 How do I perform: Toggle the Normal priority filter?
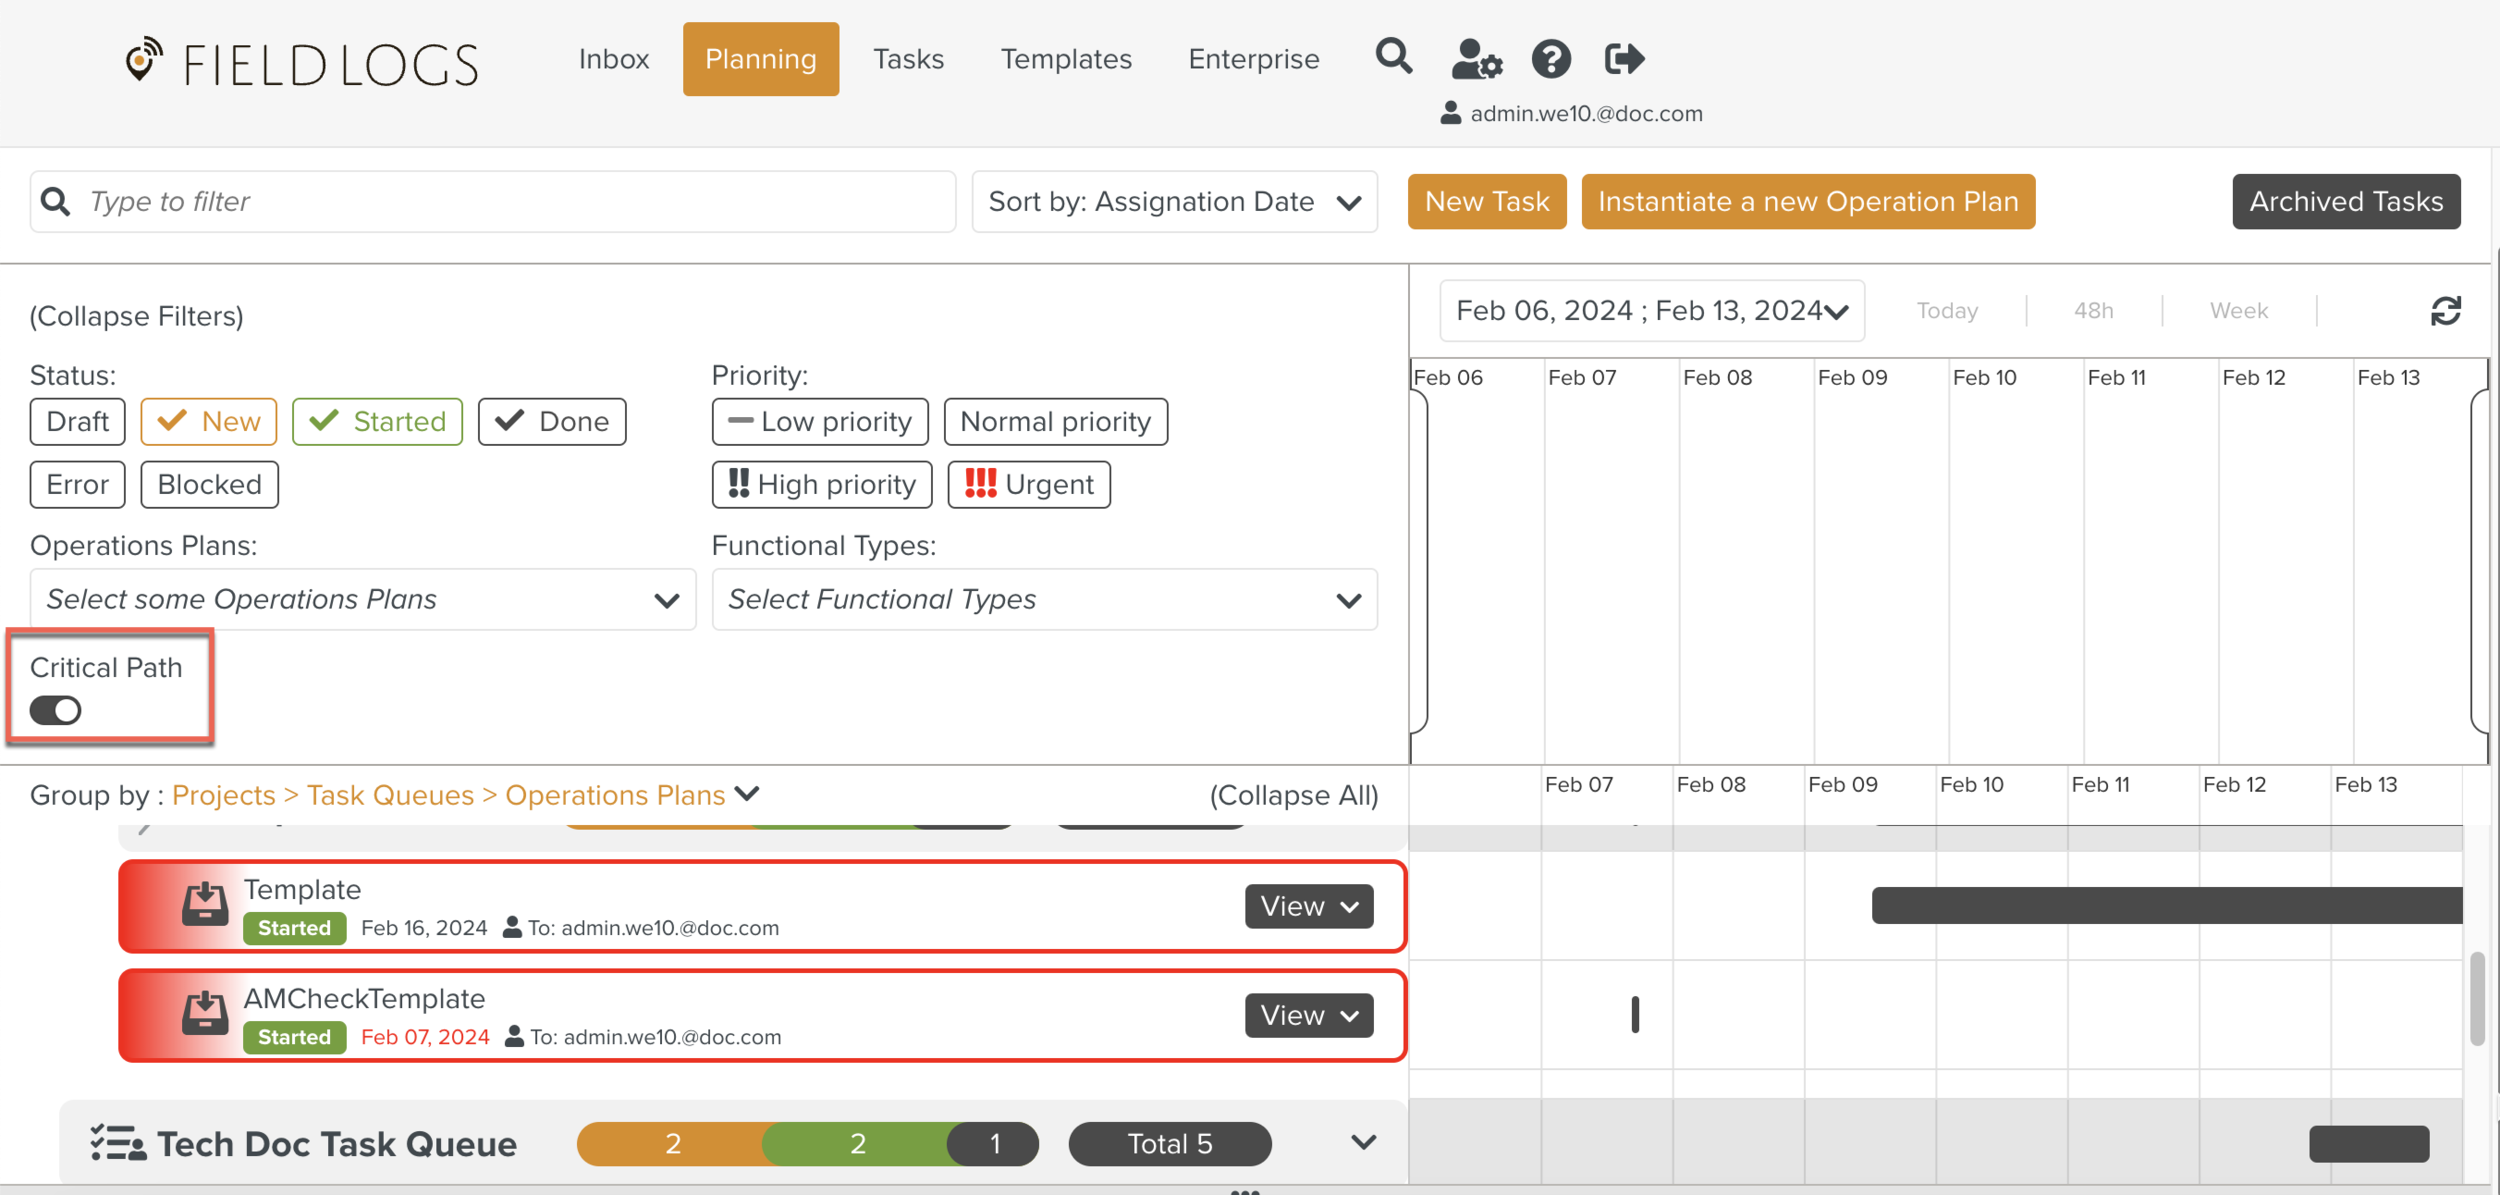click(1056, 421)
